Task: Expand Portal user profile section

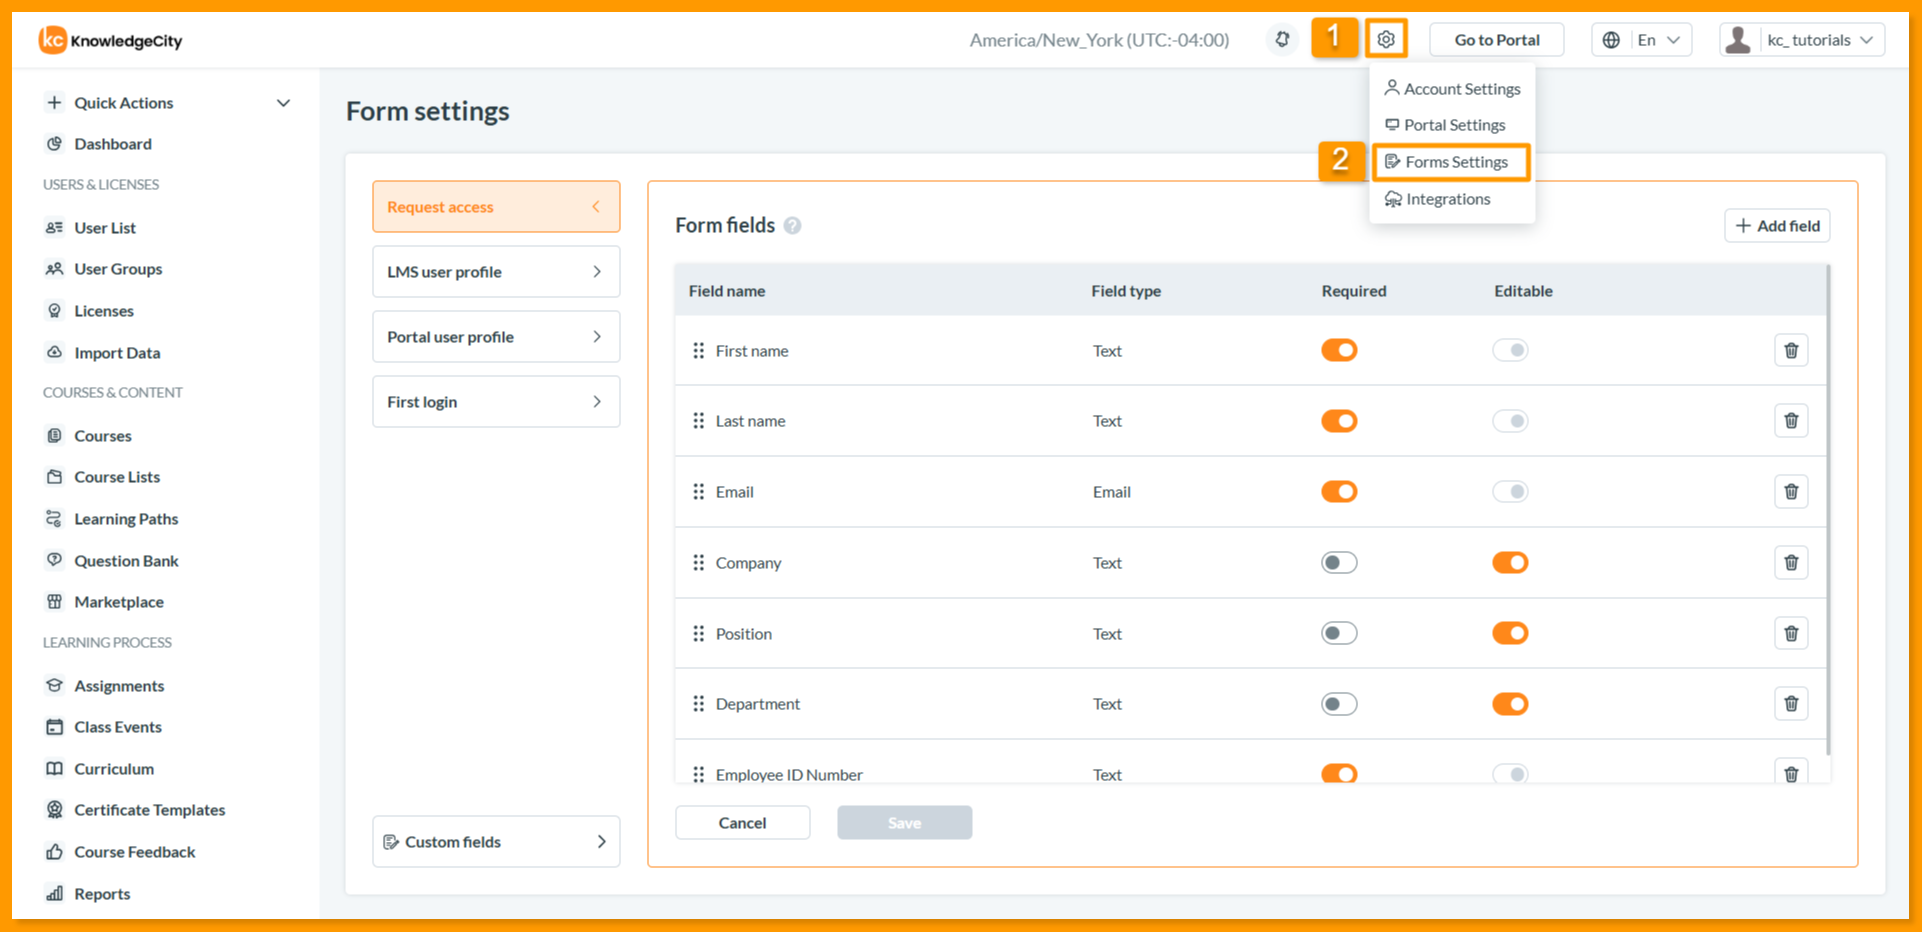Action: click(496, 337)
